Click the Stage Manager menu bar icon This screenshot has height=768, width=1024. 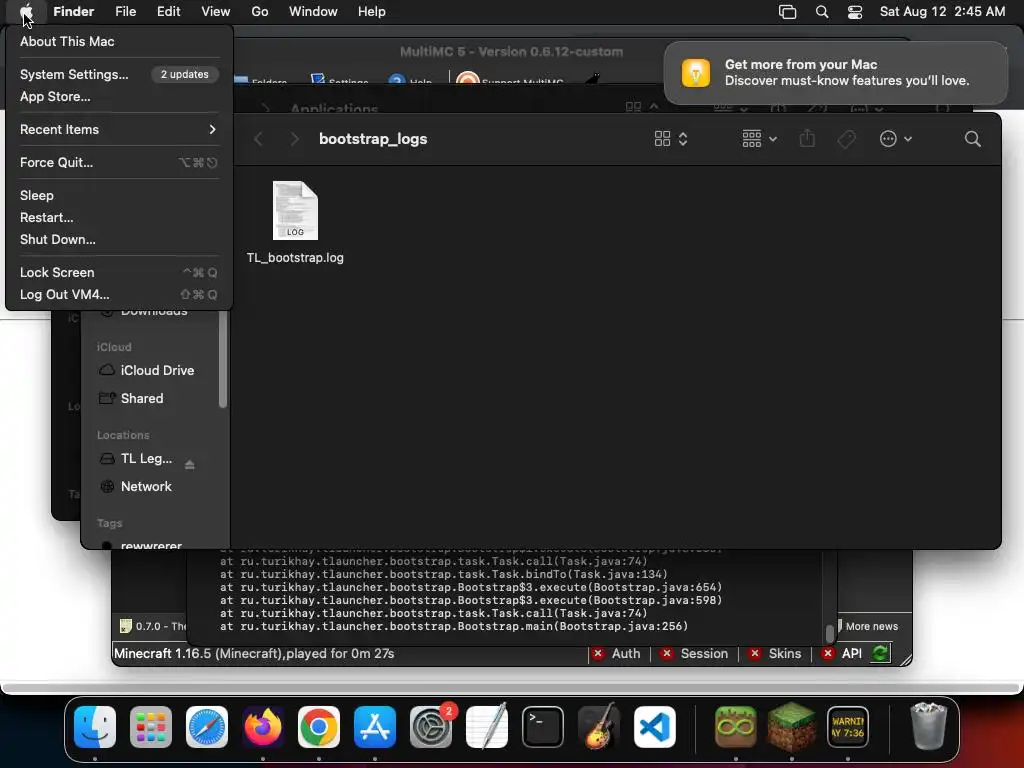788,12
